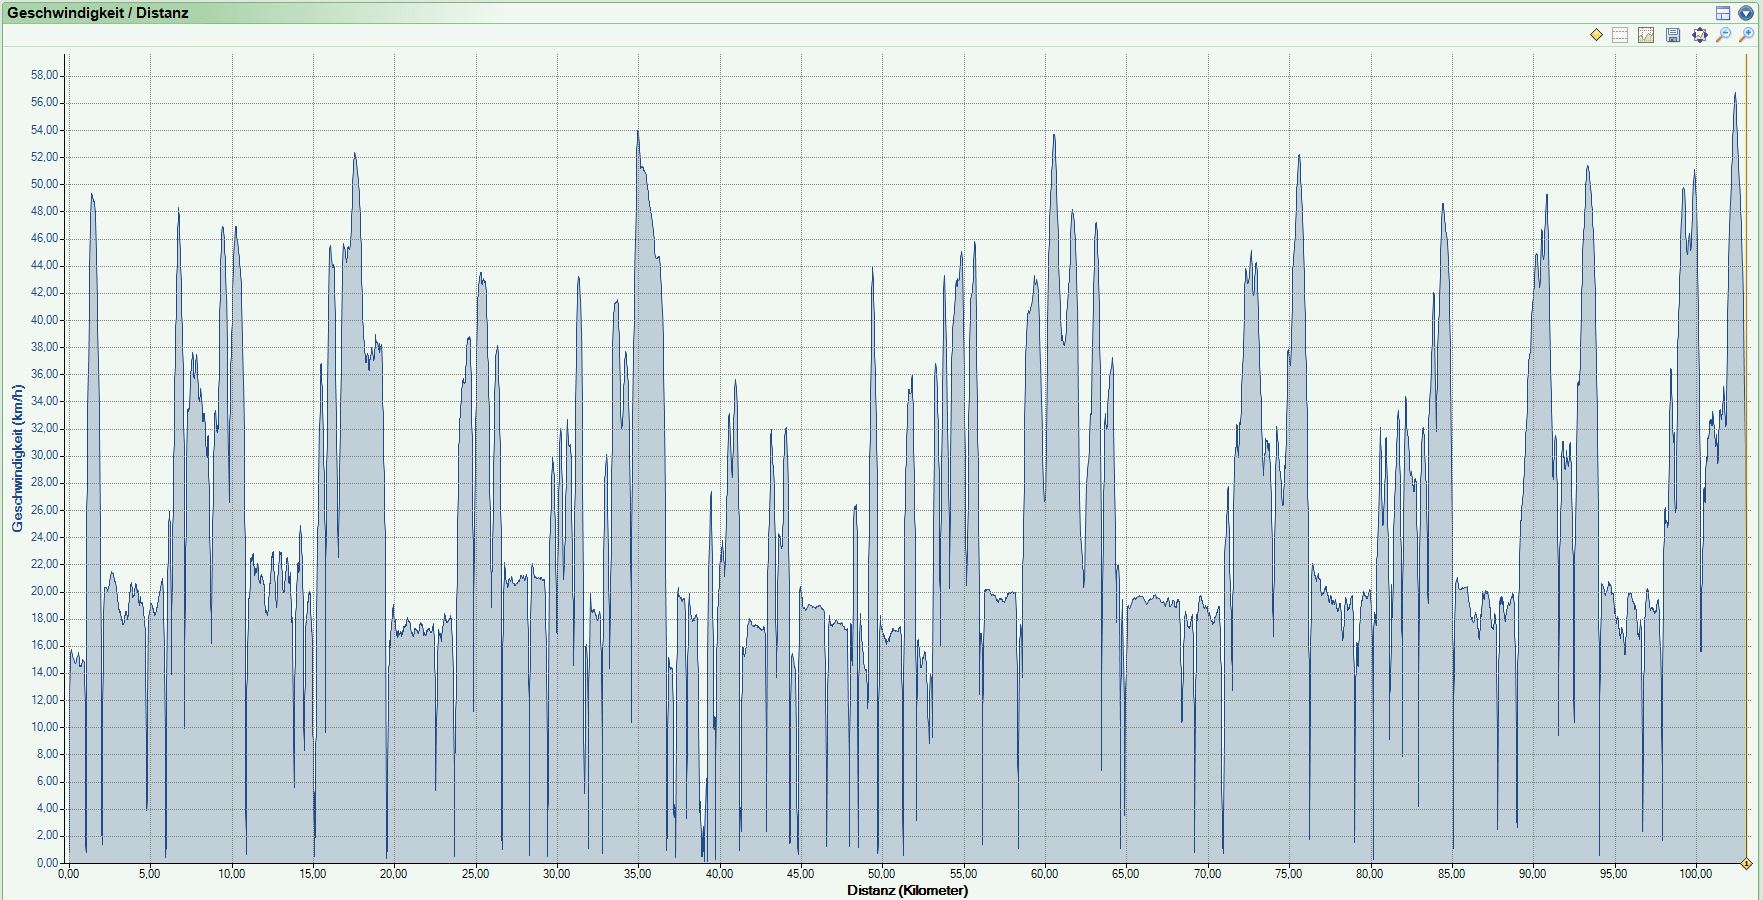1763x900 pixels.
Task: Open the panel layout icon in header
Action: click(1723, 13)
